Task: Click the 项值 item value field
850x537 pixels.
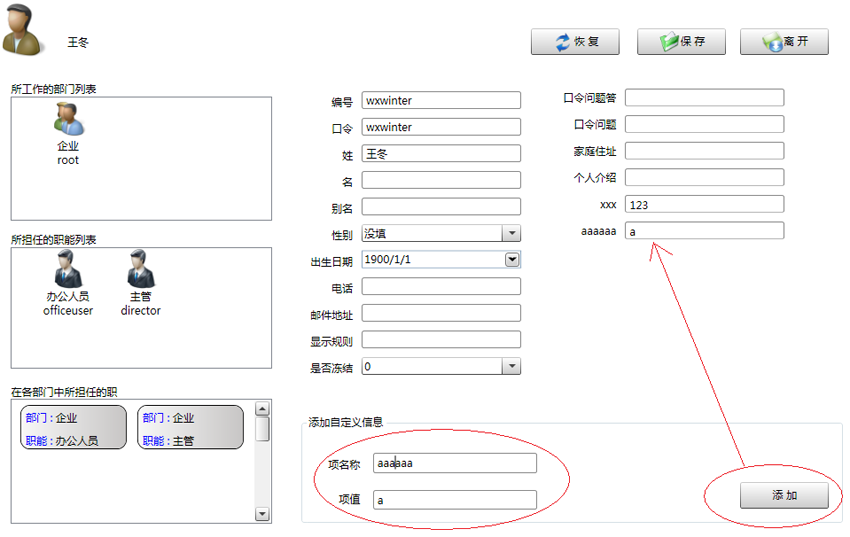Action: tap(455, 500)
